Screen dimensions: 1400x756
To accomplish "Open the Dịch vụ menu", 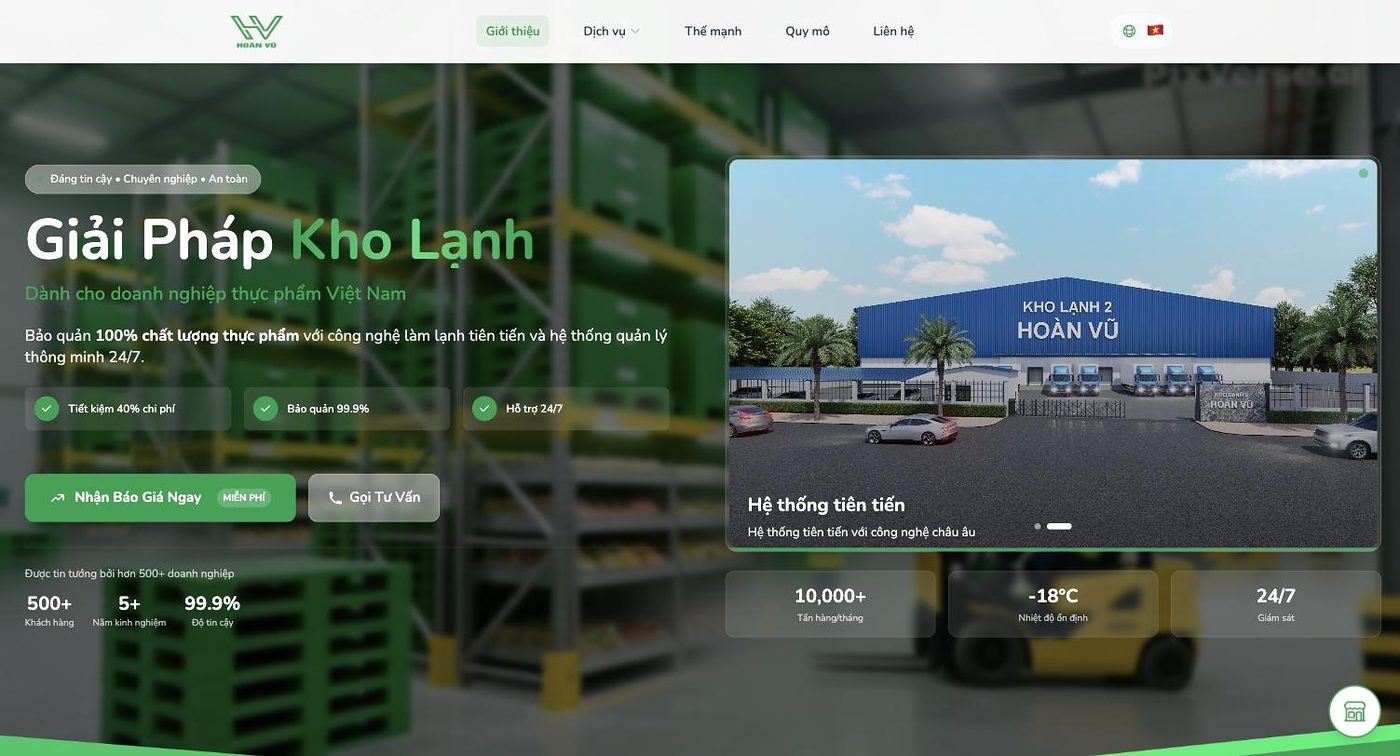I will [611, 31].
